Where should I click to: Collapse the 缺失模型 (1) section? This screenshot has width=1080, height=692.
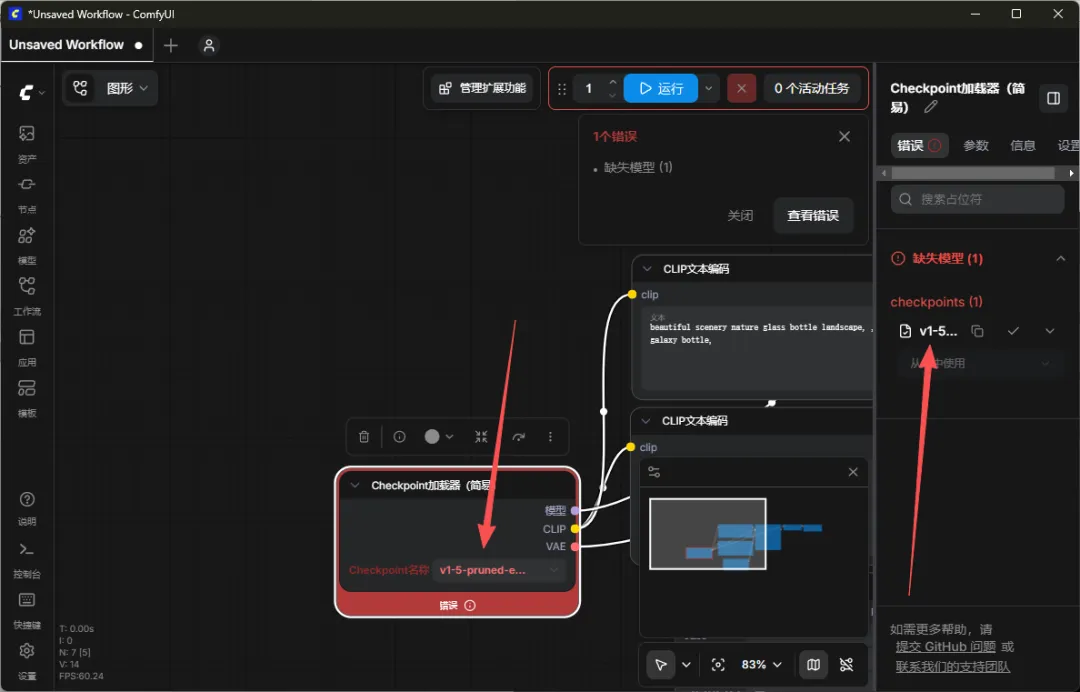(x=1061, y=258)
